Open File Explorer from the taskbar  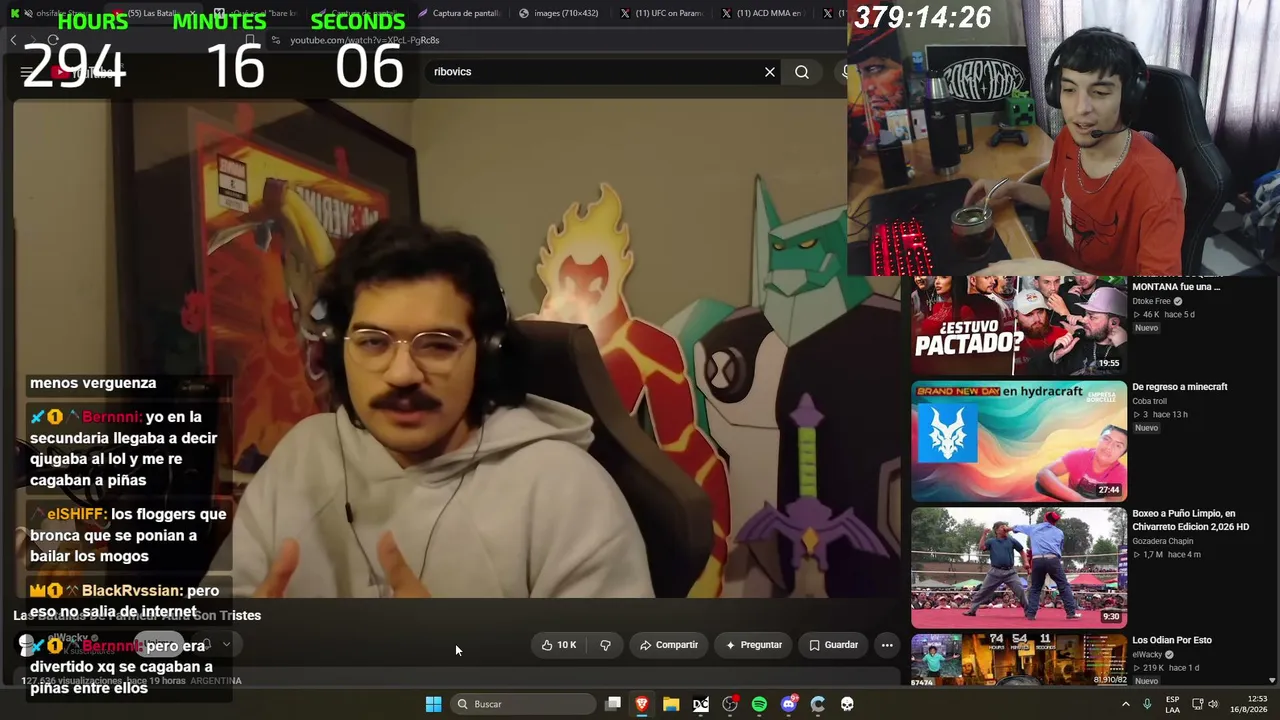tap(671, 704)
